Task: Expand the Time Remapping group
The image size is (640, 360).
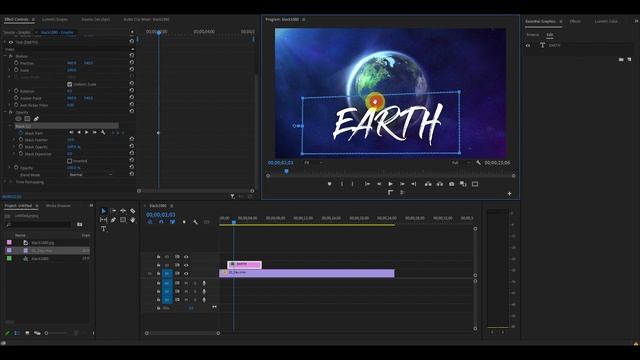Action: click(5, 182)
